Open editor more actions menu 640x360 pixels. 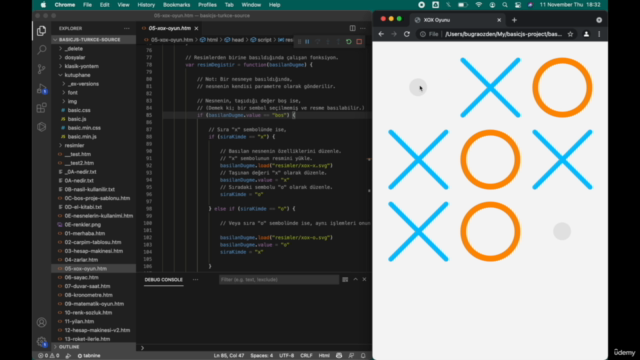pos(363,28)
